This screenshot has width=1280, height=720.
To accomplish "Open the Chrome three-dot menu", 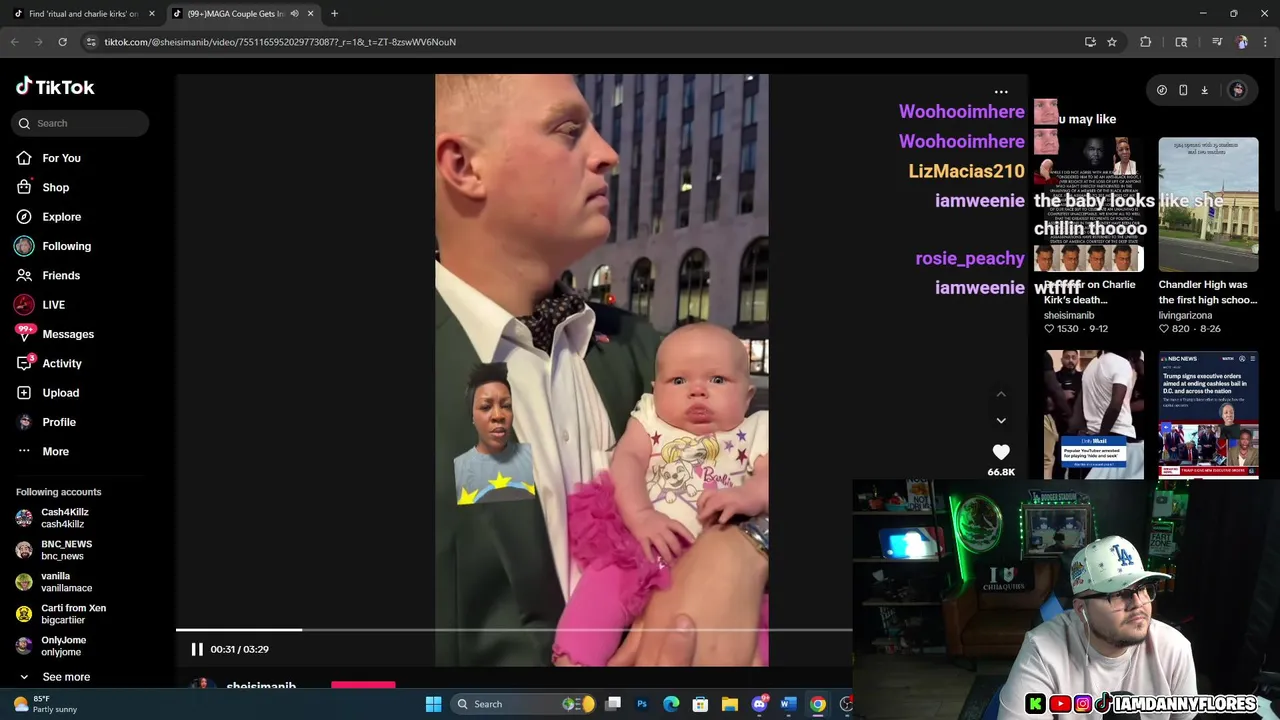I will click(1265, 42).
